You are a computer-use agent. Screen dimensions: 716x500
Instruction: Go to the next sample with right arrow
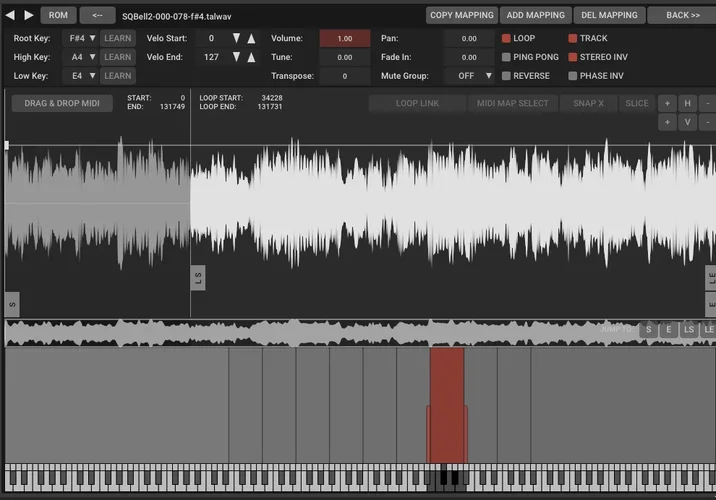(28, 15)
